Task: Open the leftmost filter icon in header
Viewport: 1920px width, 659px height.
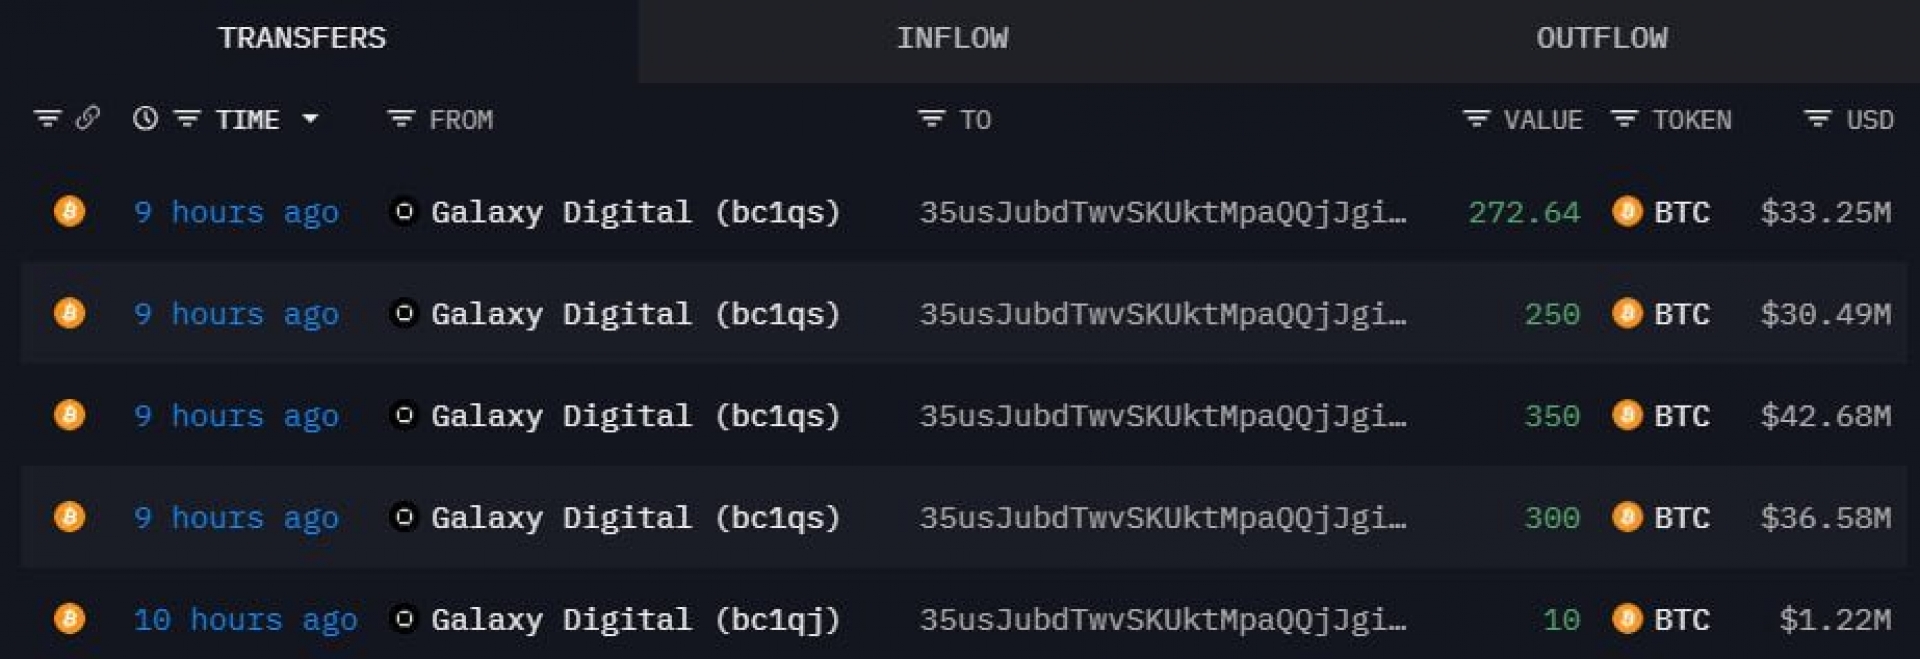Action: coord(47,119)
